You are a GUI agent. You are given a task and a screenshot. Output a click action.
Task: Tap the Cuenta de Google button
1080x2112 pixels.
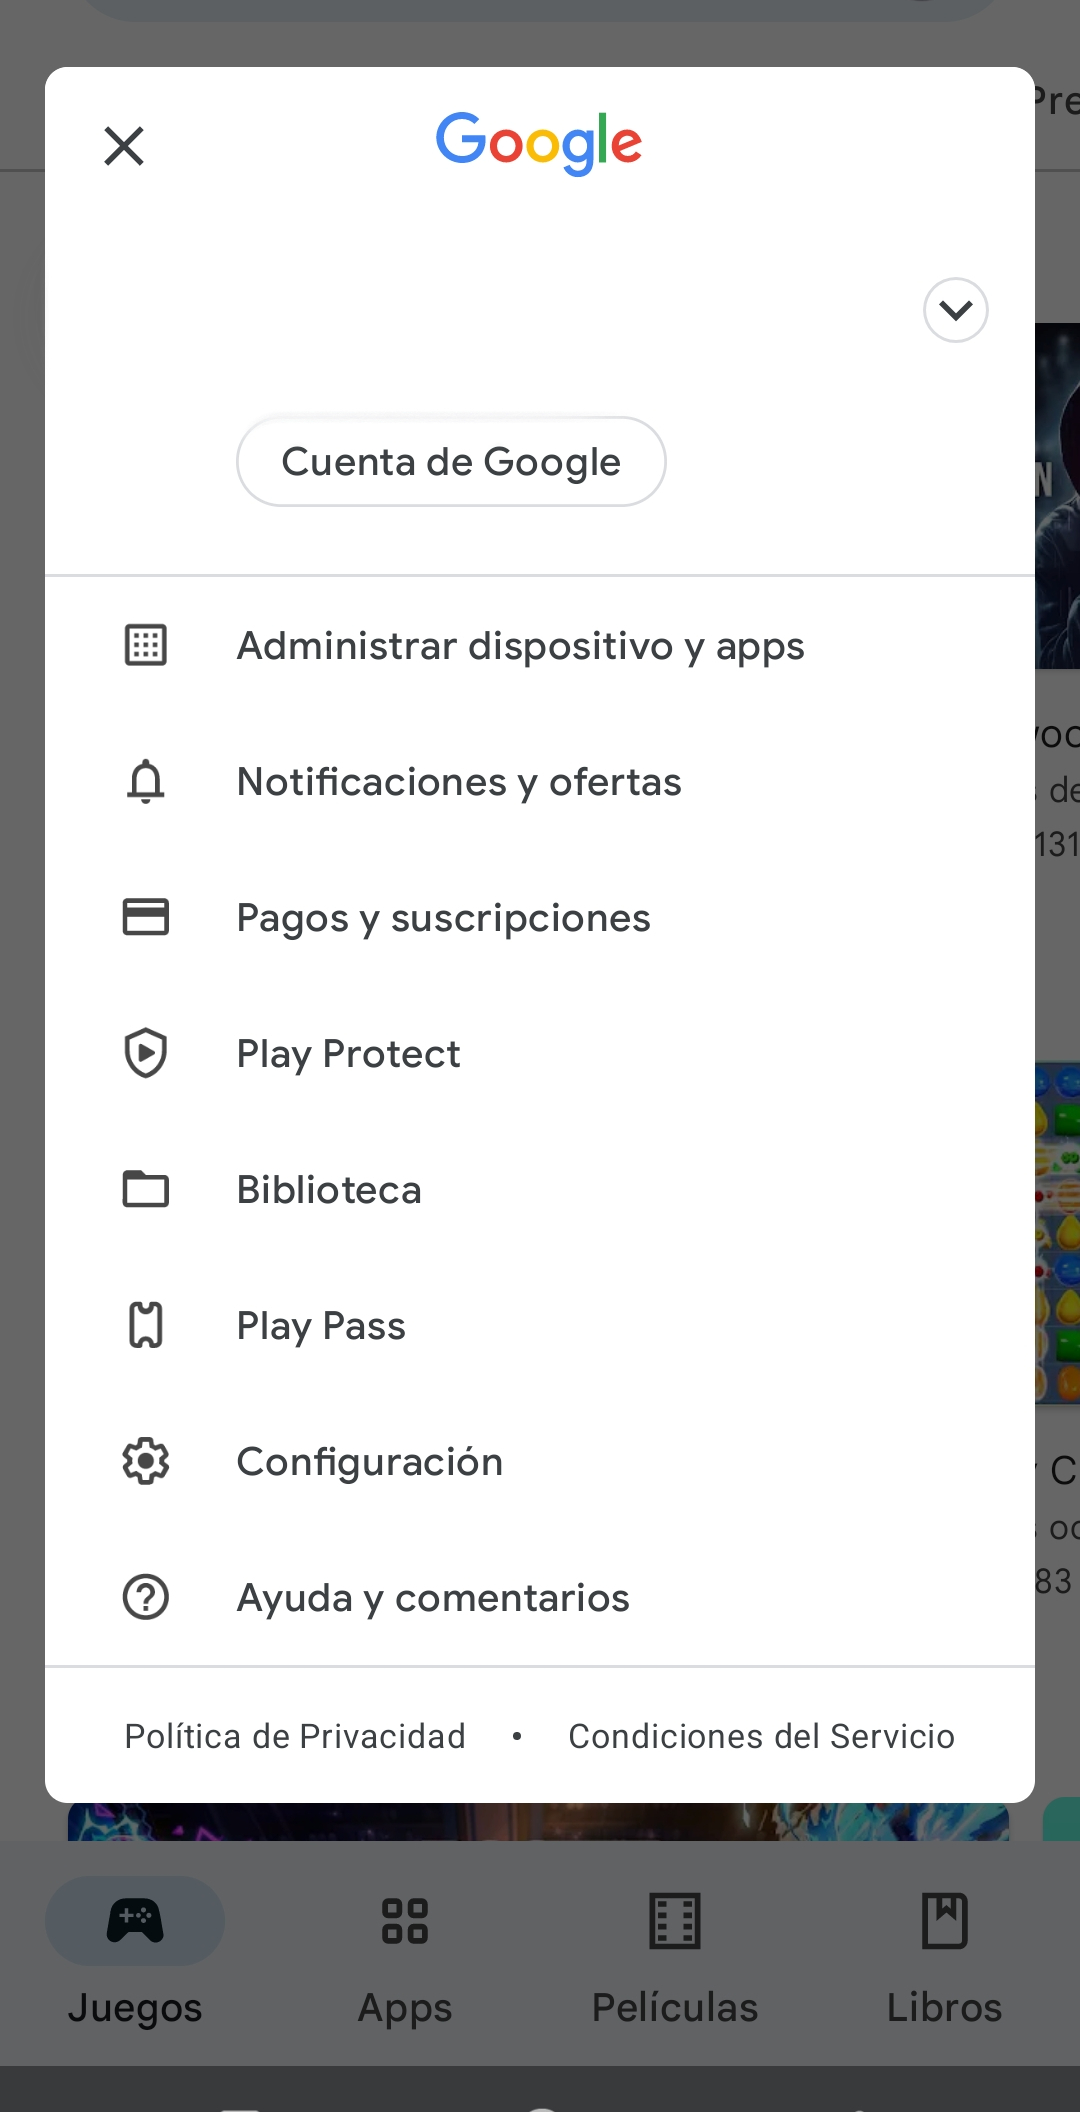point(451,462)
